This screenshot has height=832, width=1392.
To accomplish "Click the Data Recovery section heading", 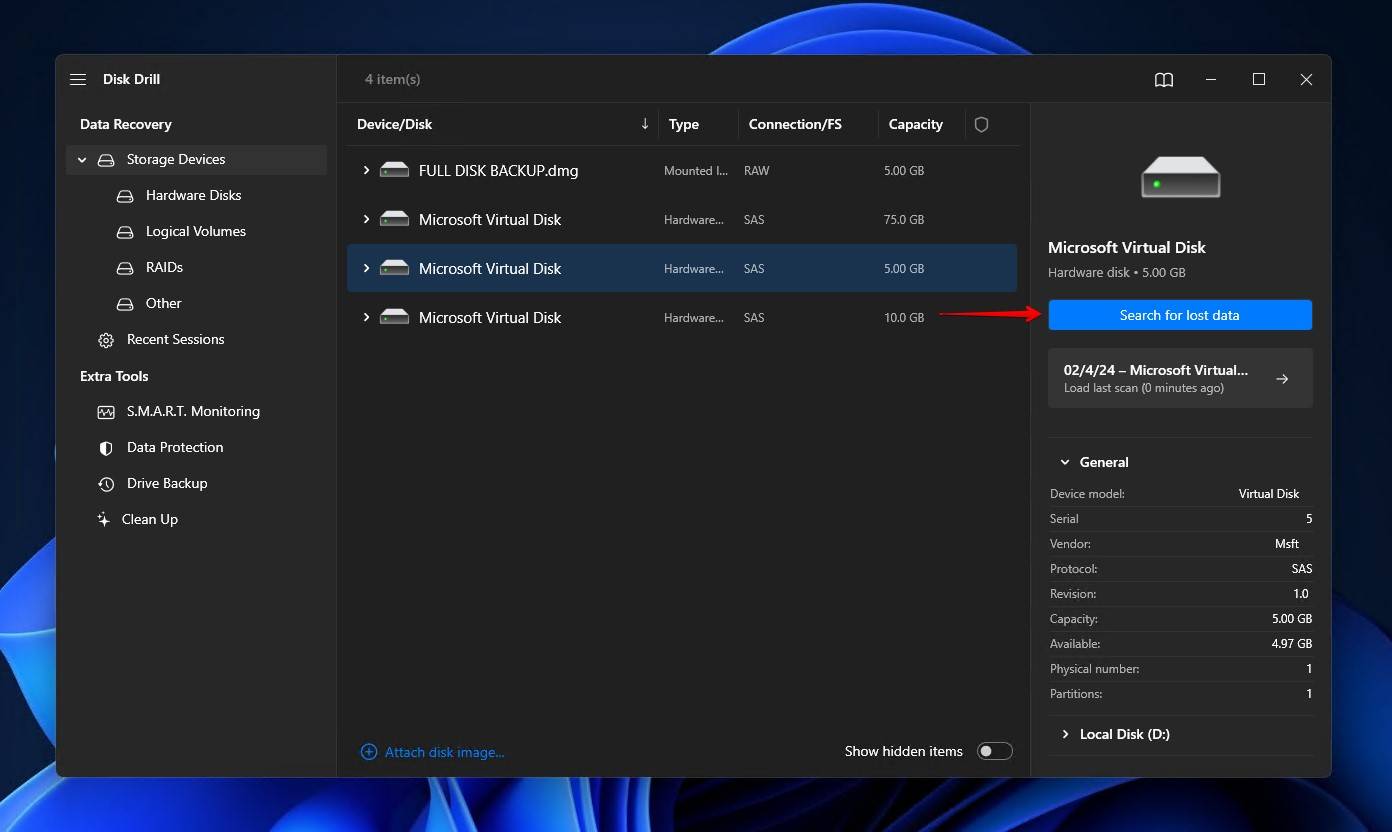I will coord(126,124).
